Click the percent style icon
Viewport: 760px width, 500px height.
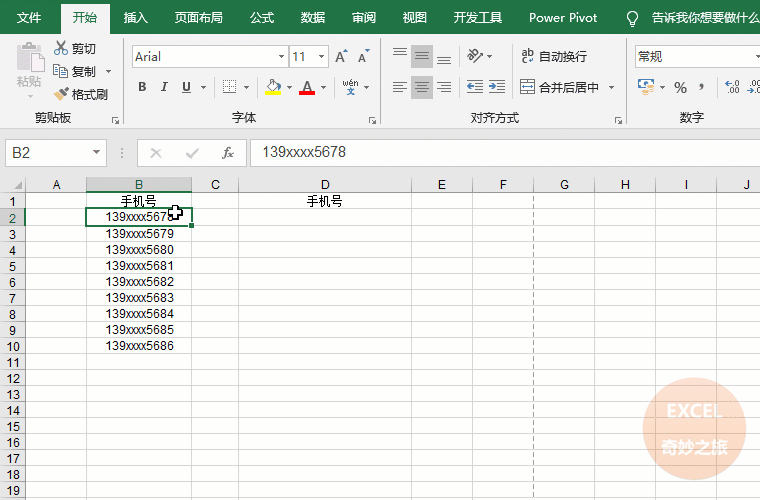(x=680, y=87)
